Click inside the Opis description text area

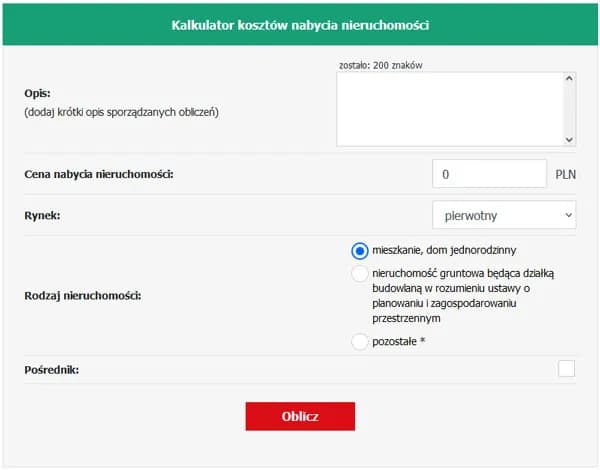tap(450, 109)
